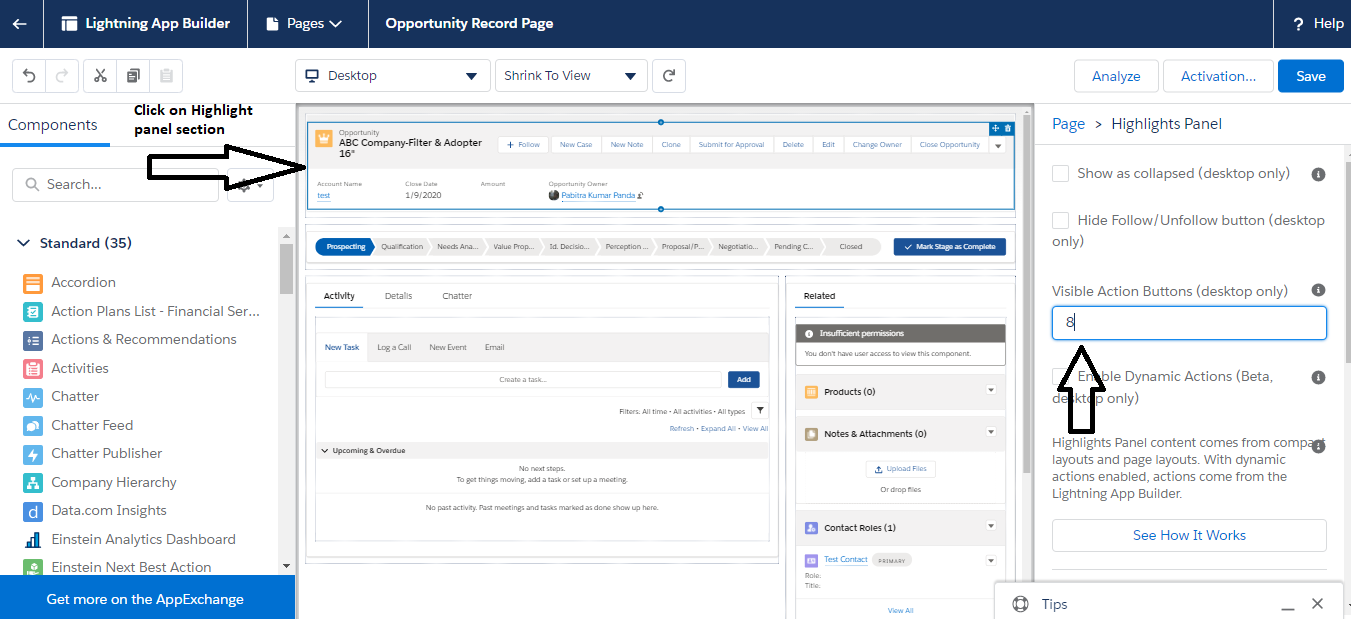Image resolution: width=1351 pixels, height=619 pixels.
Task: Open the Pages dropdown in the header
Action: (x=307, y=22)
